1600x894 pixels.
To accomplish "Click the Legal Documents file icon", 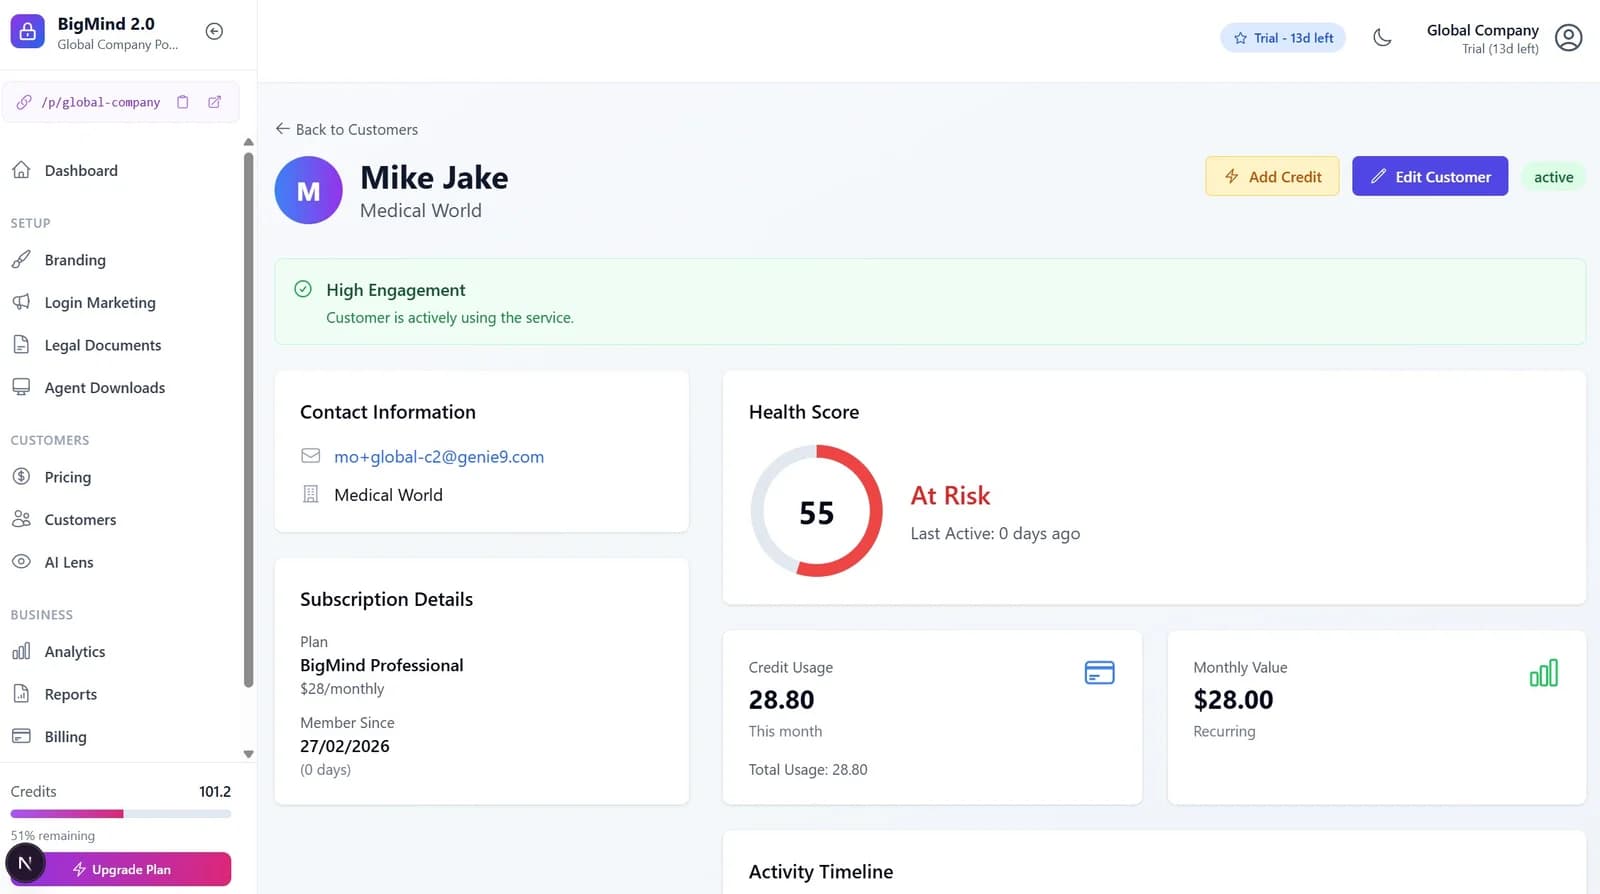I will tap(21, 345).
